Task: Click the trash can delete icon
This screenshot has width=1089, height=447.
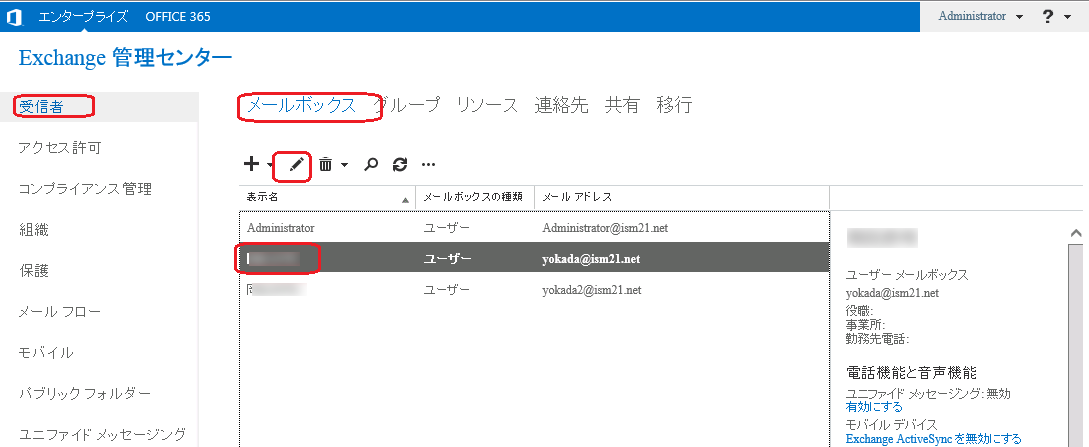Action: [325, 164]
